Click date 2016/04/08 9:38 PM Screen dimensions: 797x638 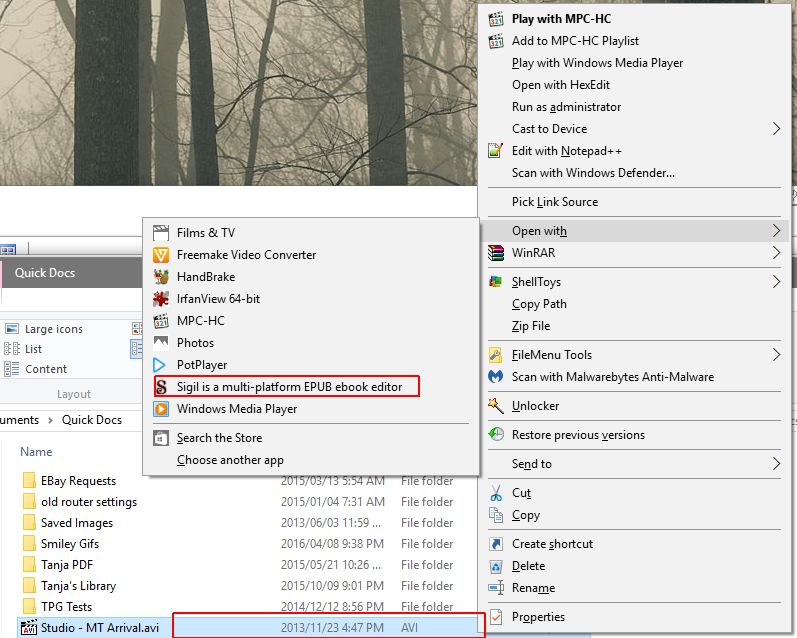point(332,543)
